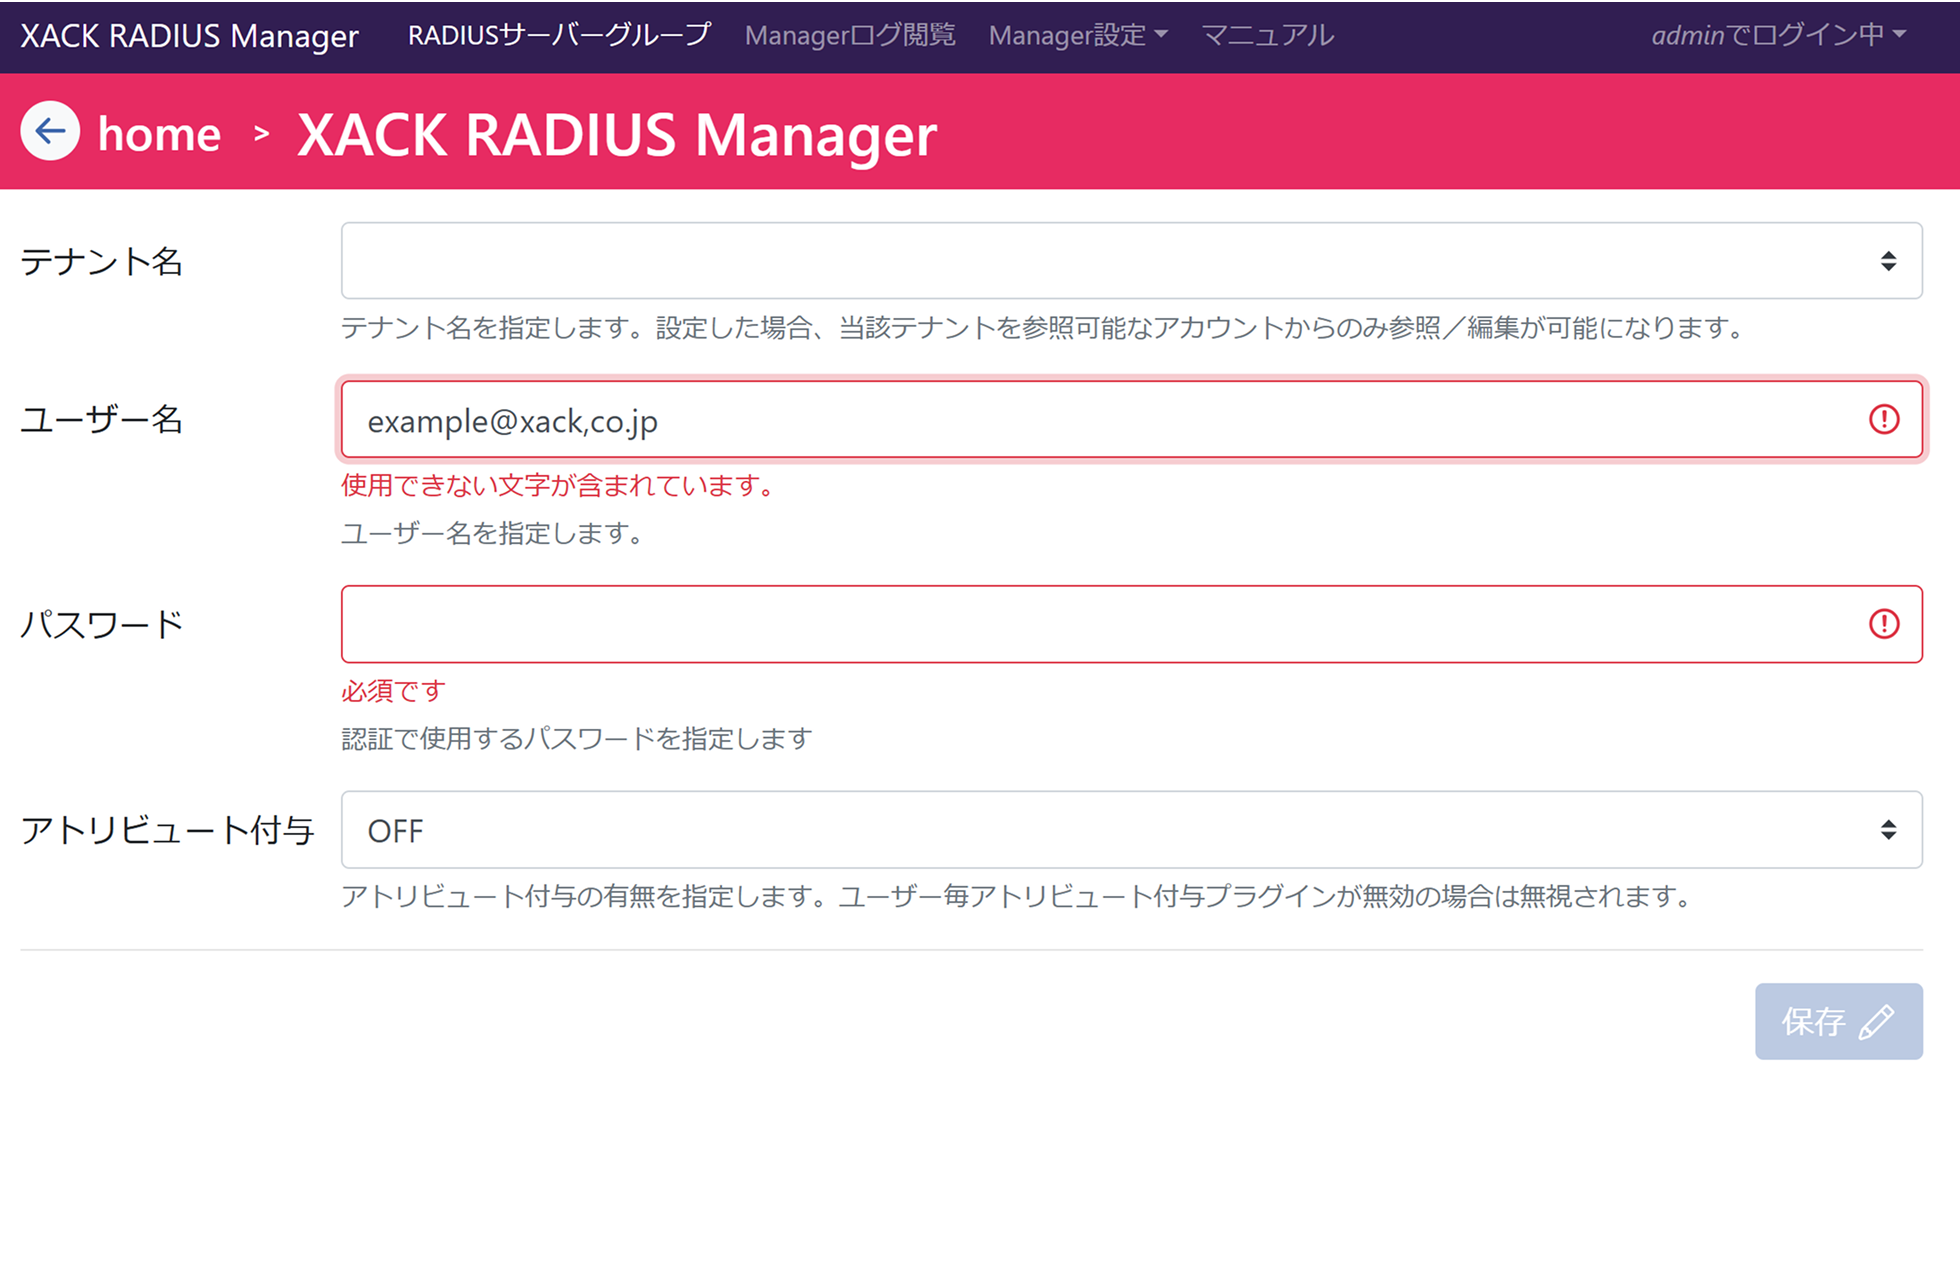Click the password field error warning icon
The width and height of the screenshot is (1960, 1278).
coord(1884,624)
